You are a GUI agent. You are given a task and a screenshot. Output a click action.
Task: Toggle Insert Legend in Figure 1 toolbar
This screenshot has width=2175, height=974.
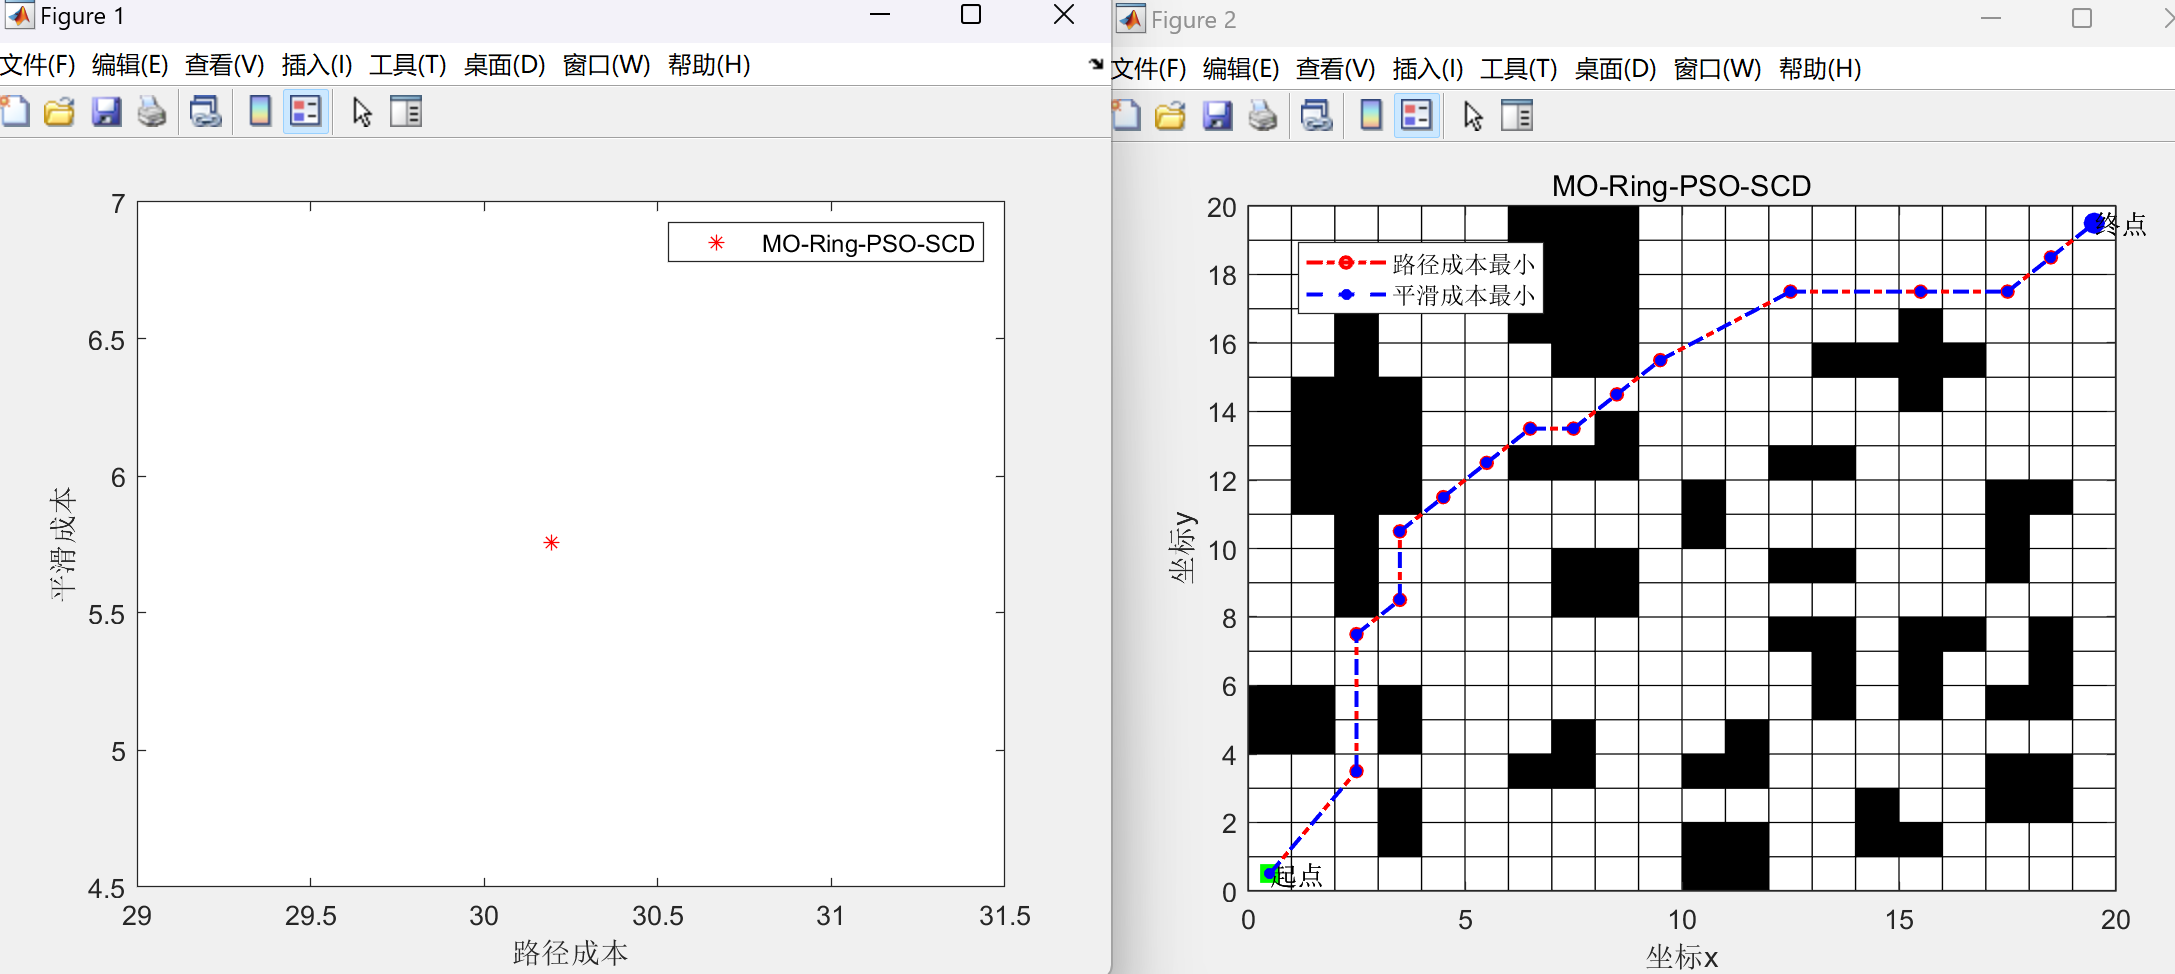(x=305, y=111)
